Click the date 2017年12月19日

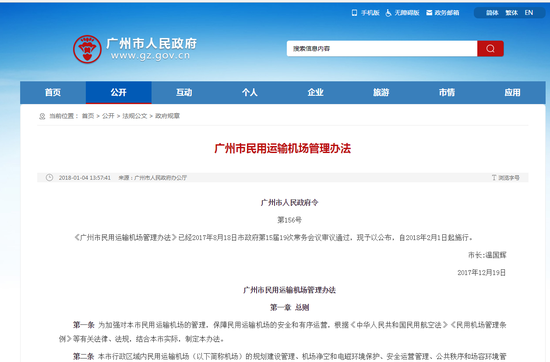pos(481,273)
